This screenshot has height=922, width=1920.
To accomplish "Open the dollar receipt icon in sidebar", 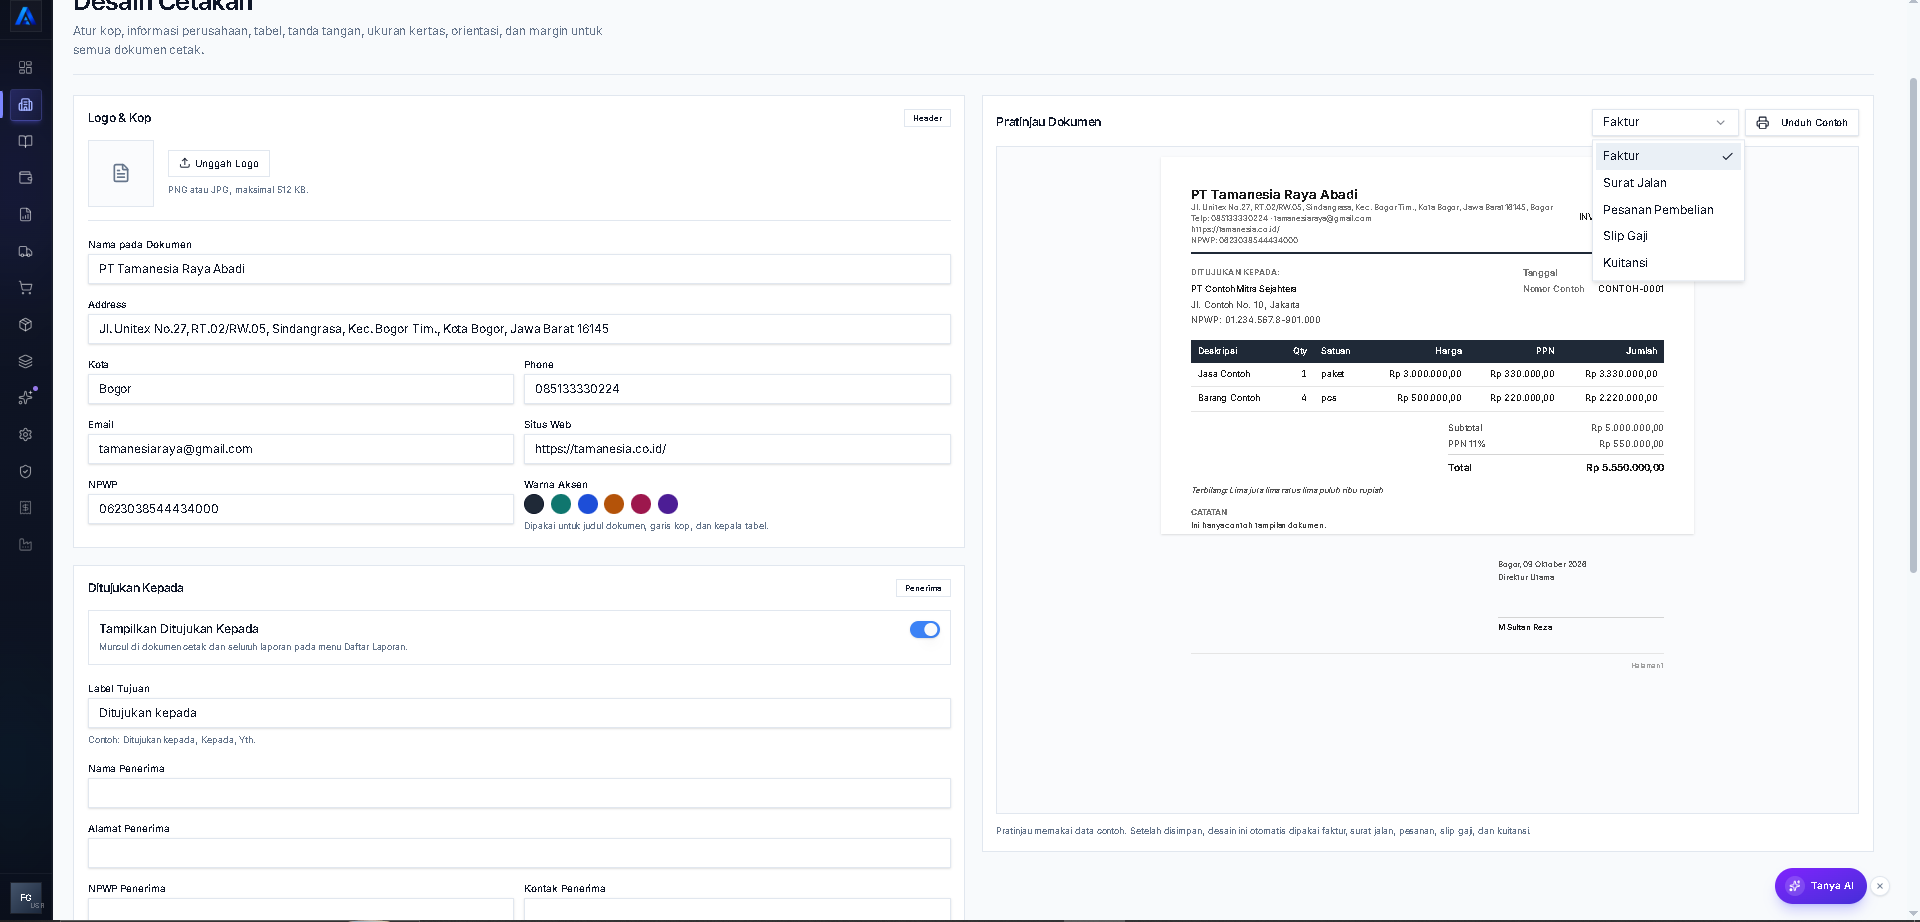I will tap(26, 508).
